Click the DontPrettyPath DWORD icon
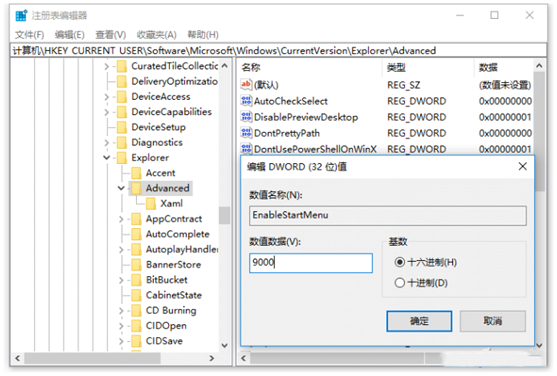The image size is (557, 376). tap(246, 133)
